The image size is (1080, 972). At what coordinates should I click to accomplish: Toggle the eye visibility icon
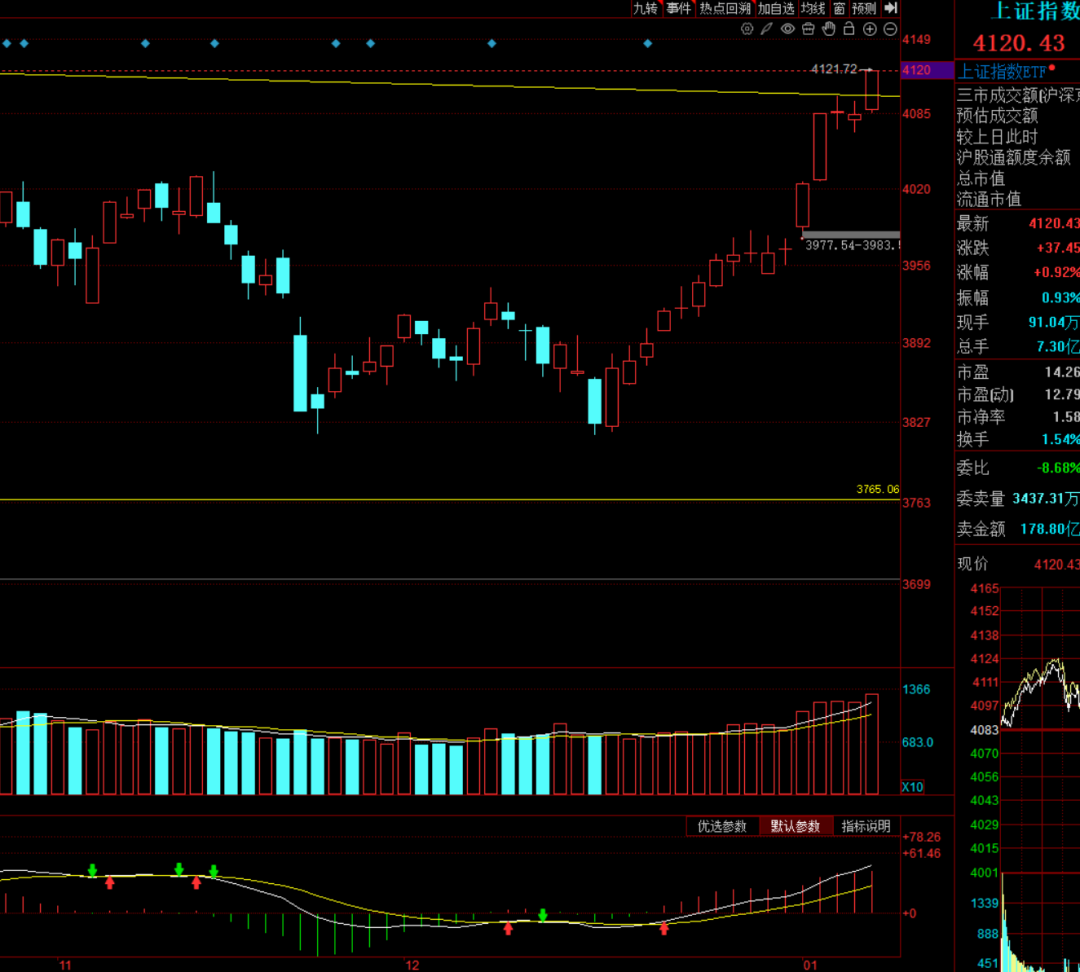(x=788, y=29)
